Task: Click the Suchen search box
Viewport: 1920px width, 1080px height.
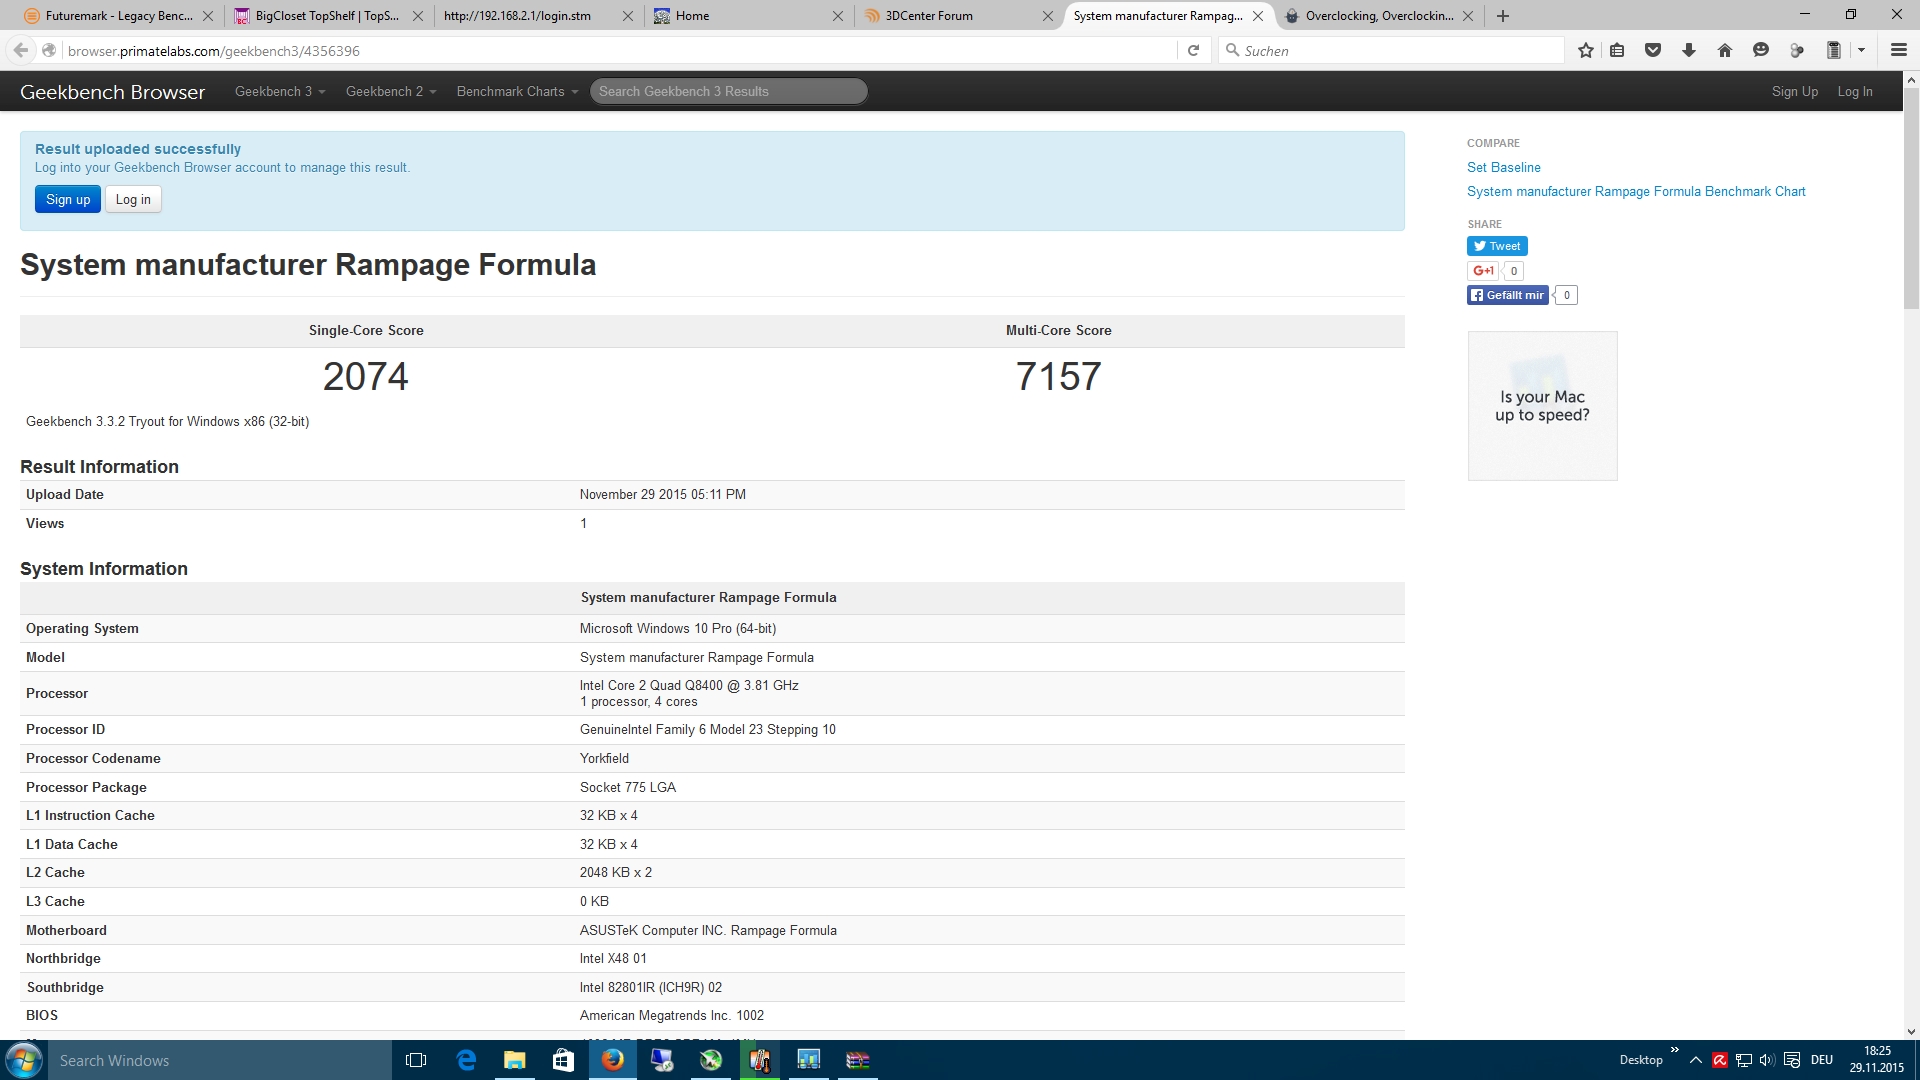Action: pos(1391,50)
